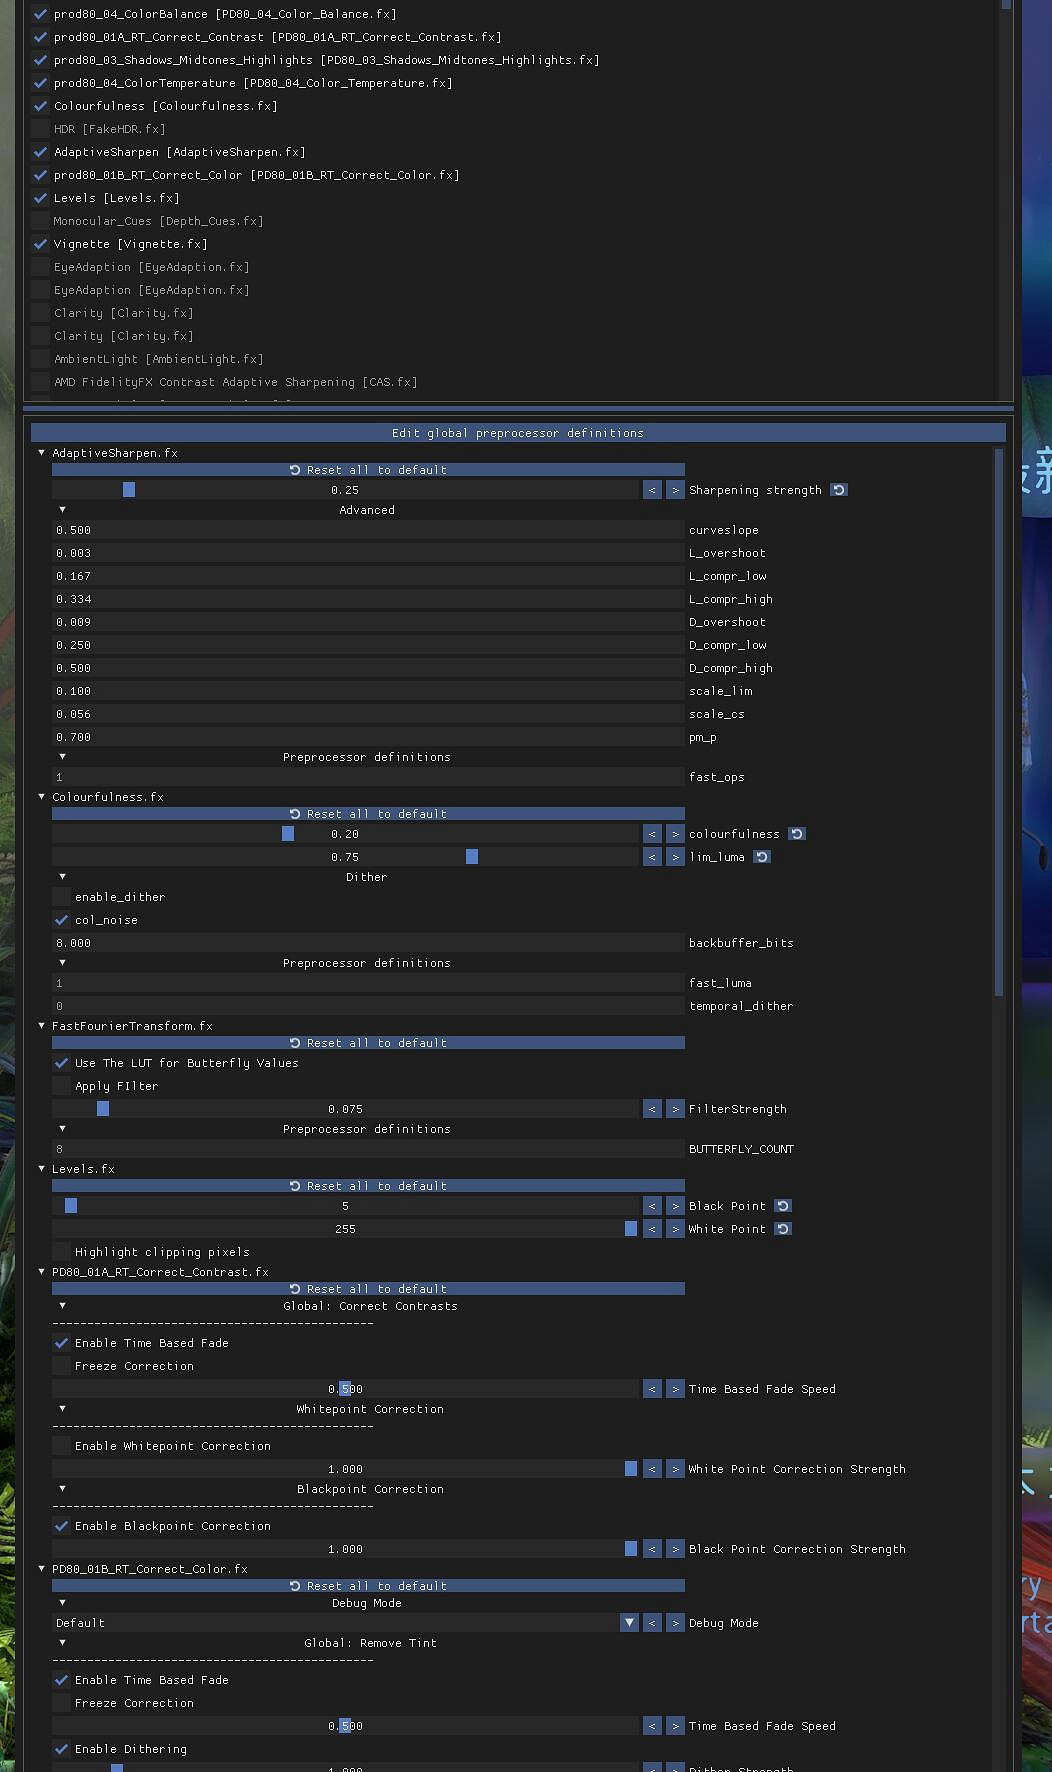Increase White Point Correction Strength with arrow
This screenshot has width=1052, height=1772.
(675, 1469)
